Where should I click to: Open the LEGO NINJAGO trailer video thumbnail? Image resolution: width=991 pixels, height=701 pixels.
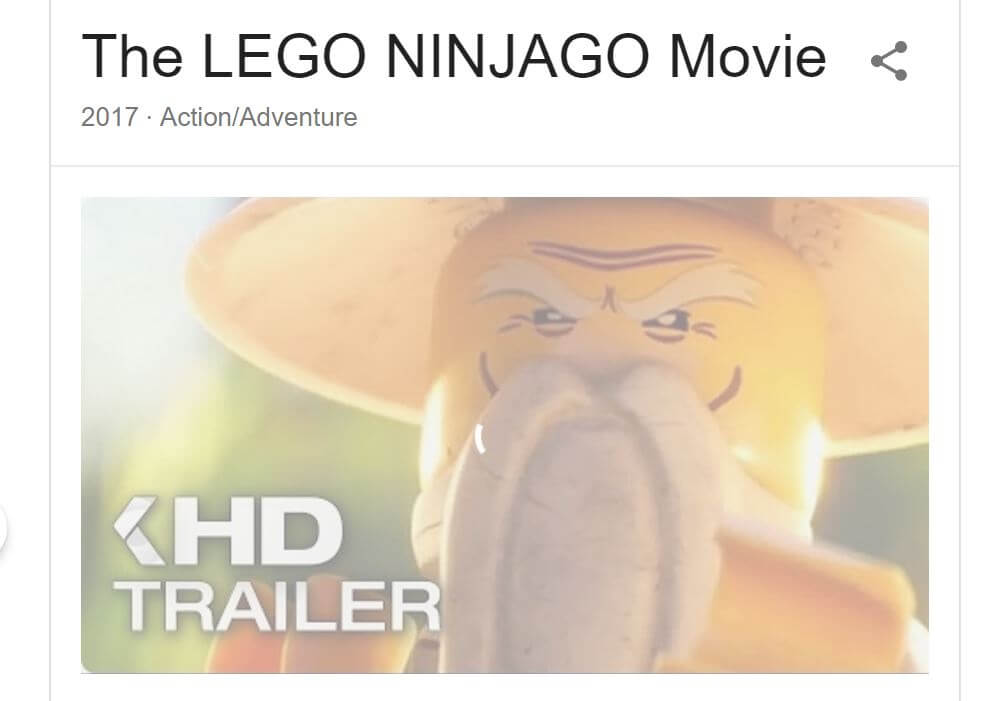pyautogui.click(x=504, y=435)
